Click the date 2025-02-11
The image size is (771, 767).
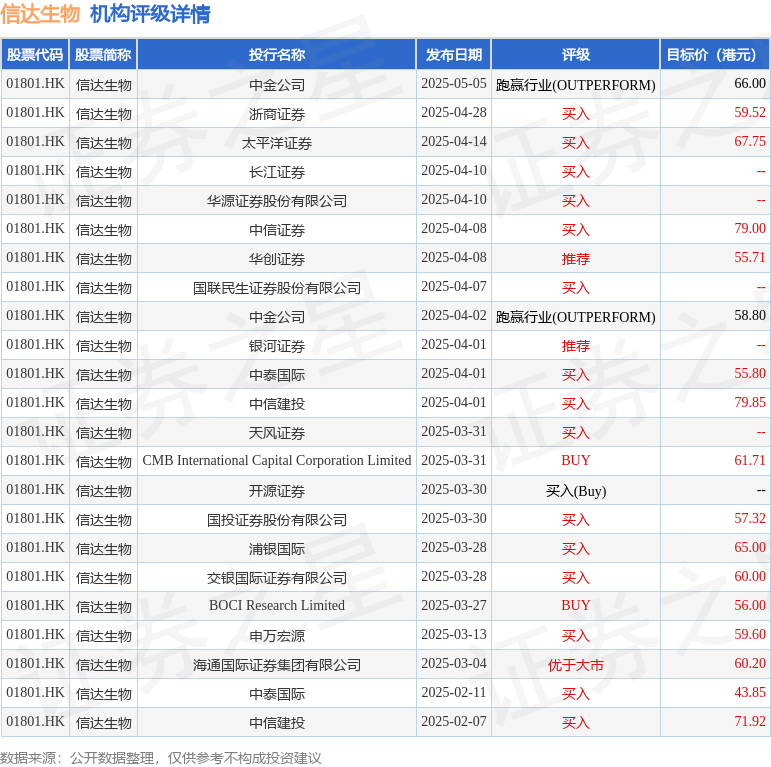454,693
